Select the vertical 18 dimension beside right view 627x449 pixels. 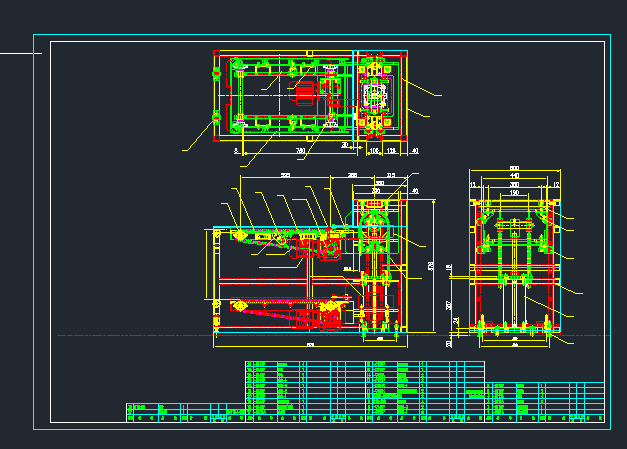449,268
